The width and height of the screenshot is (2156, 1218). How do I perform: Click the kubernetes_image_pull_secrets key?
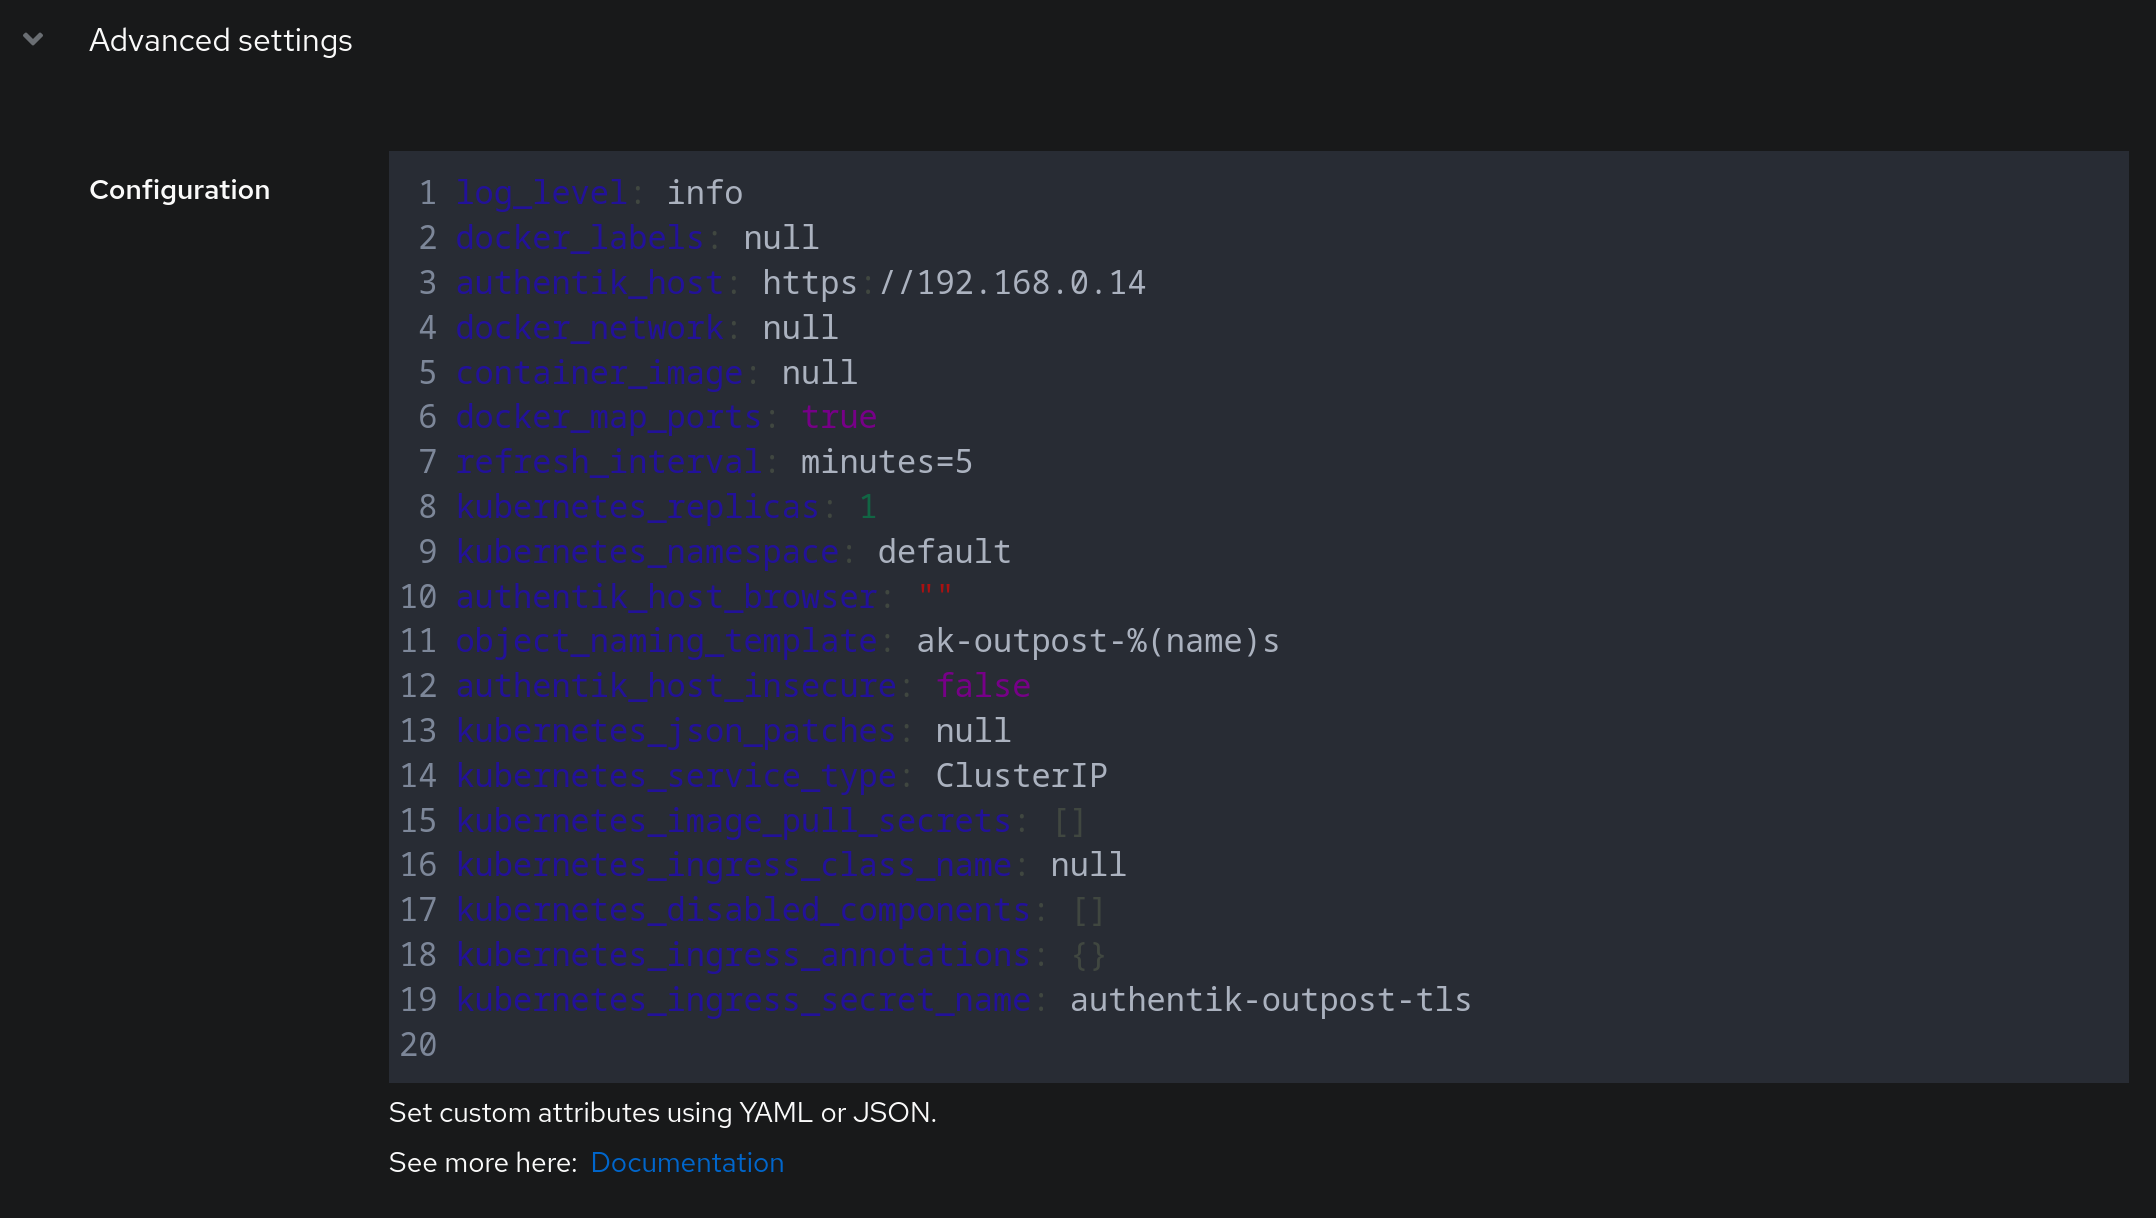734,821
